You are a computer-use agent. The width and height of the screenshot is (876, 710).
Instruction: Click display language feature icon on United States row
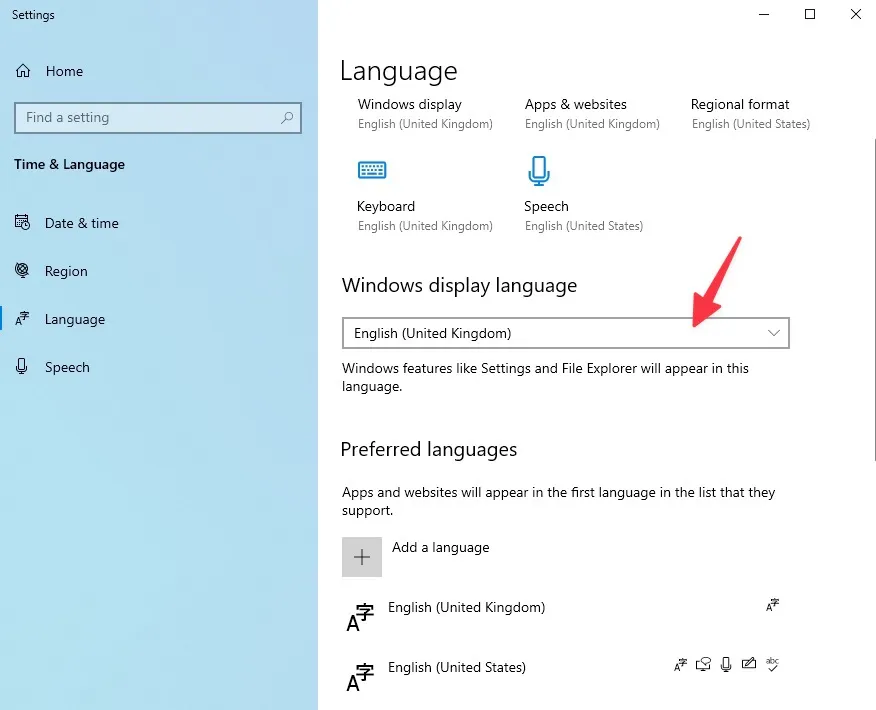[x=680, y=665]
